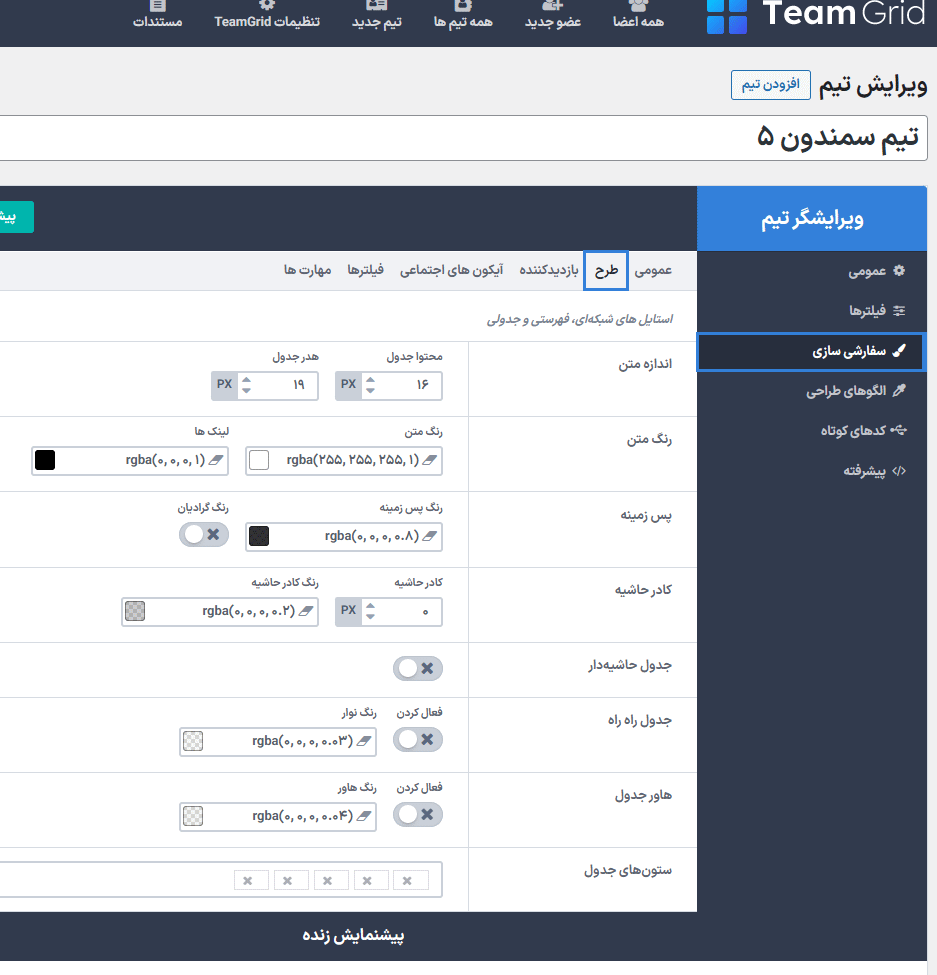Increase محتوا جدول font size stepper arrow
The height and width of the screenshot is (975, 937).
coord(371,380)
